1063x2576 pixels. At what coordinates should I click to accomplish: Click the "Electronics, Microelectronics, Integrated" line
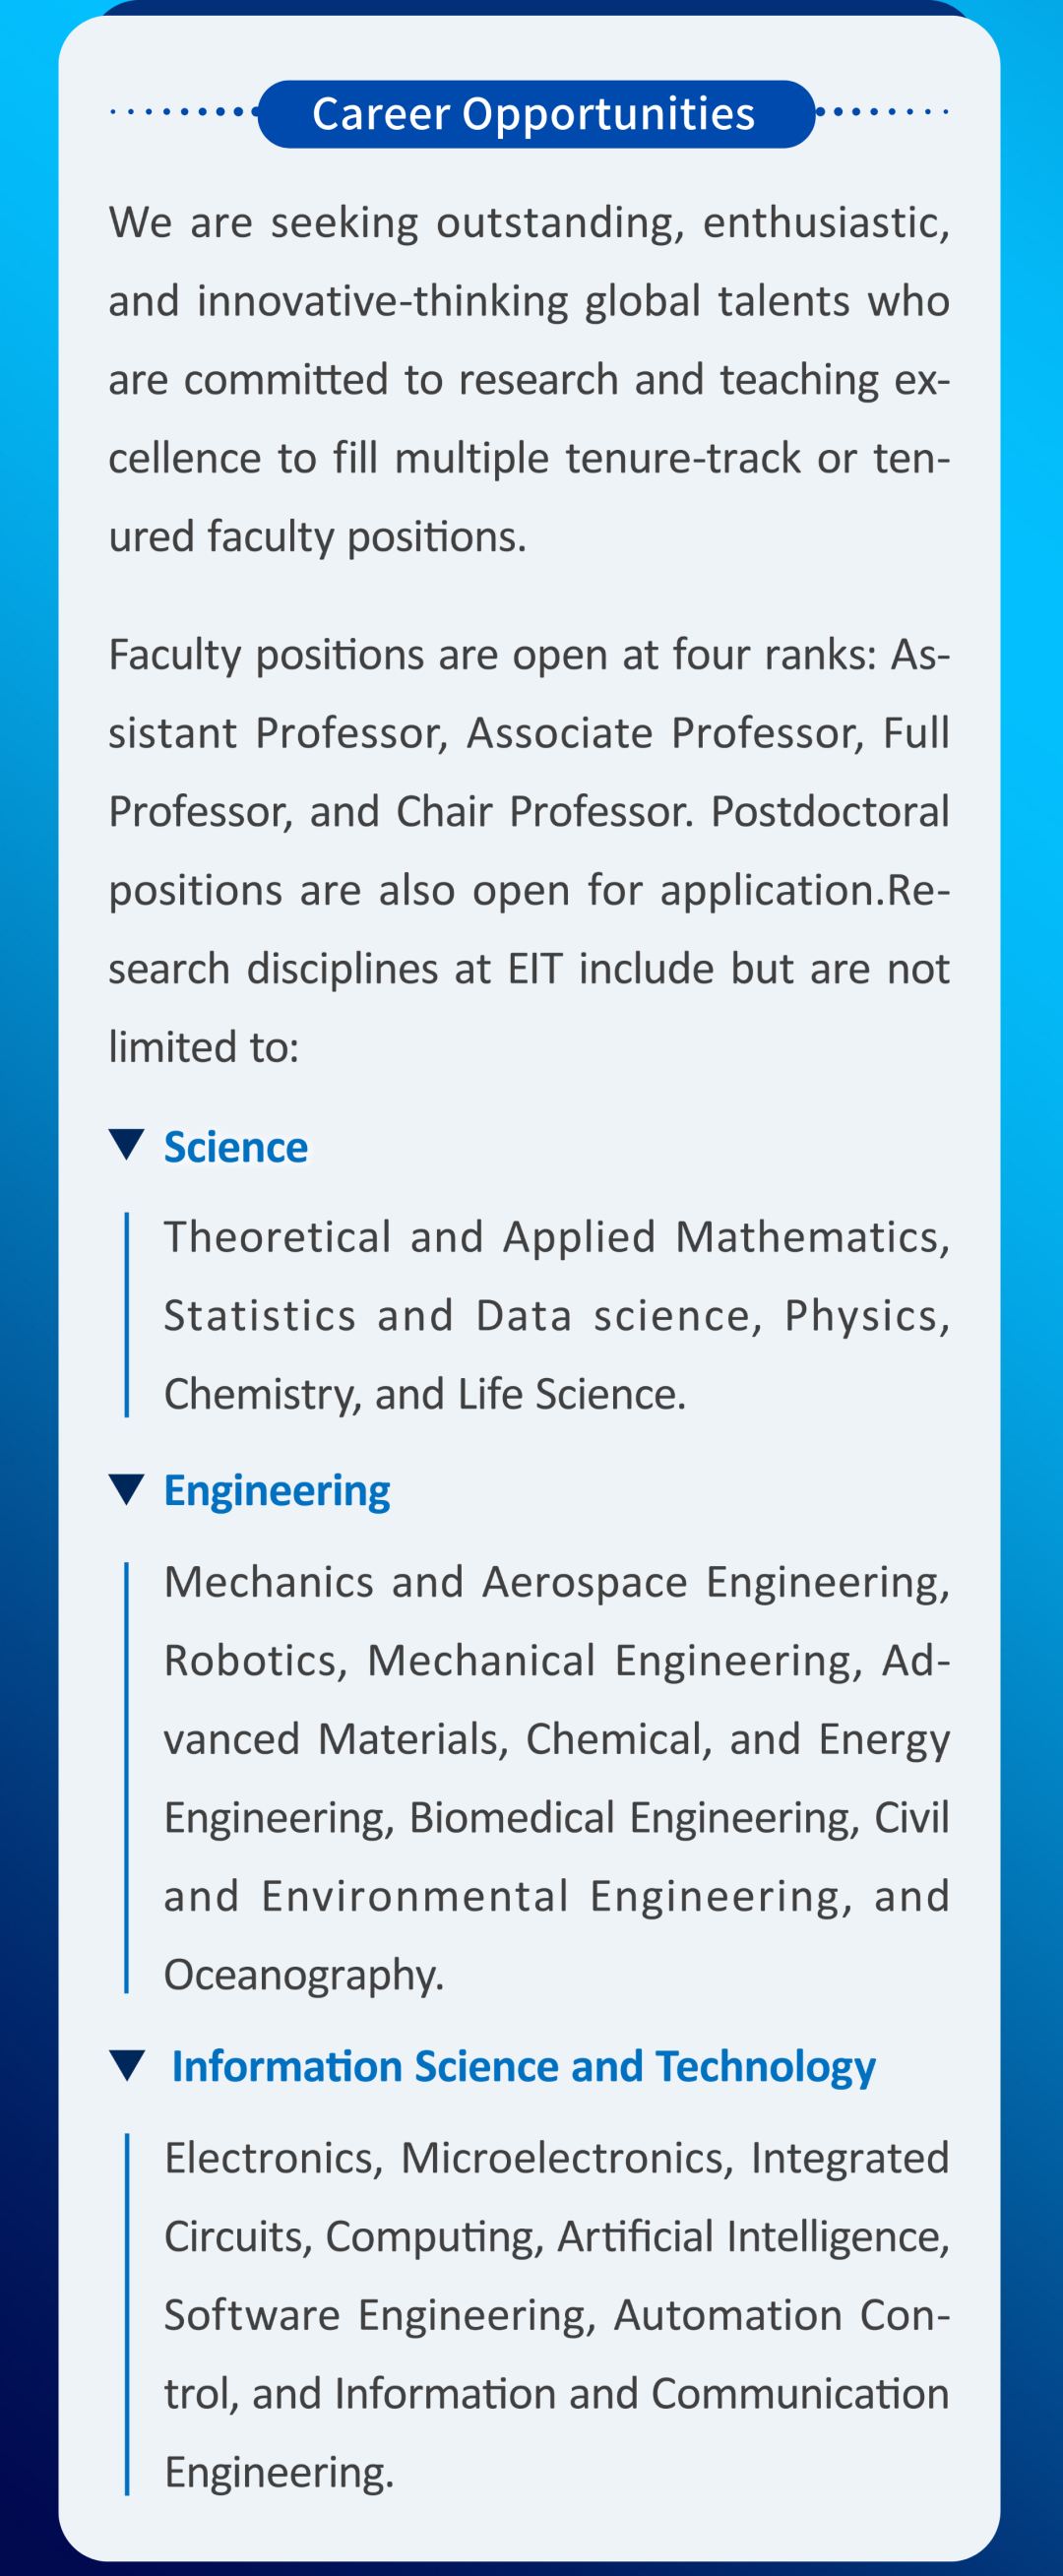pyautogui.click(x=556, y=2157)
